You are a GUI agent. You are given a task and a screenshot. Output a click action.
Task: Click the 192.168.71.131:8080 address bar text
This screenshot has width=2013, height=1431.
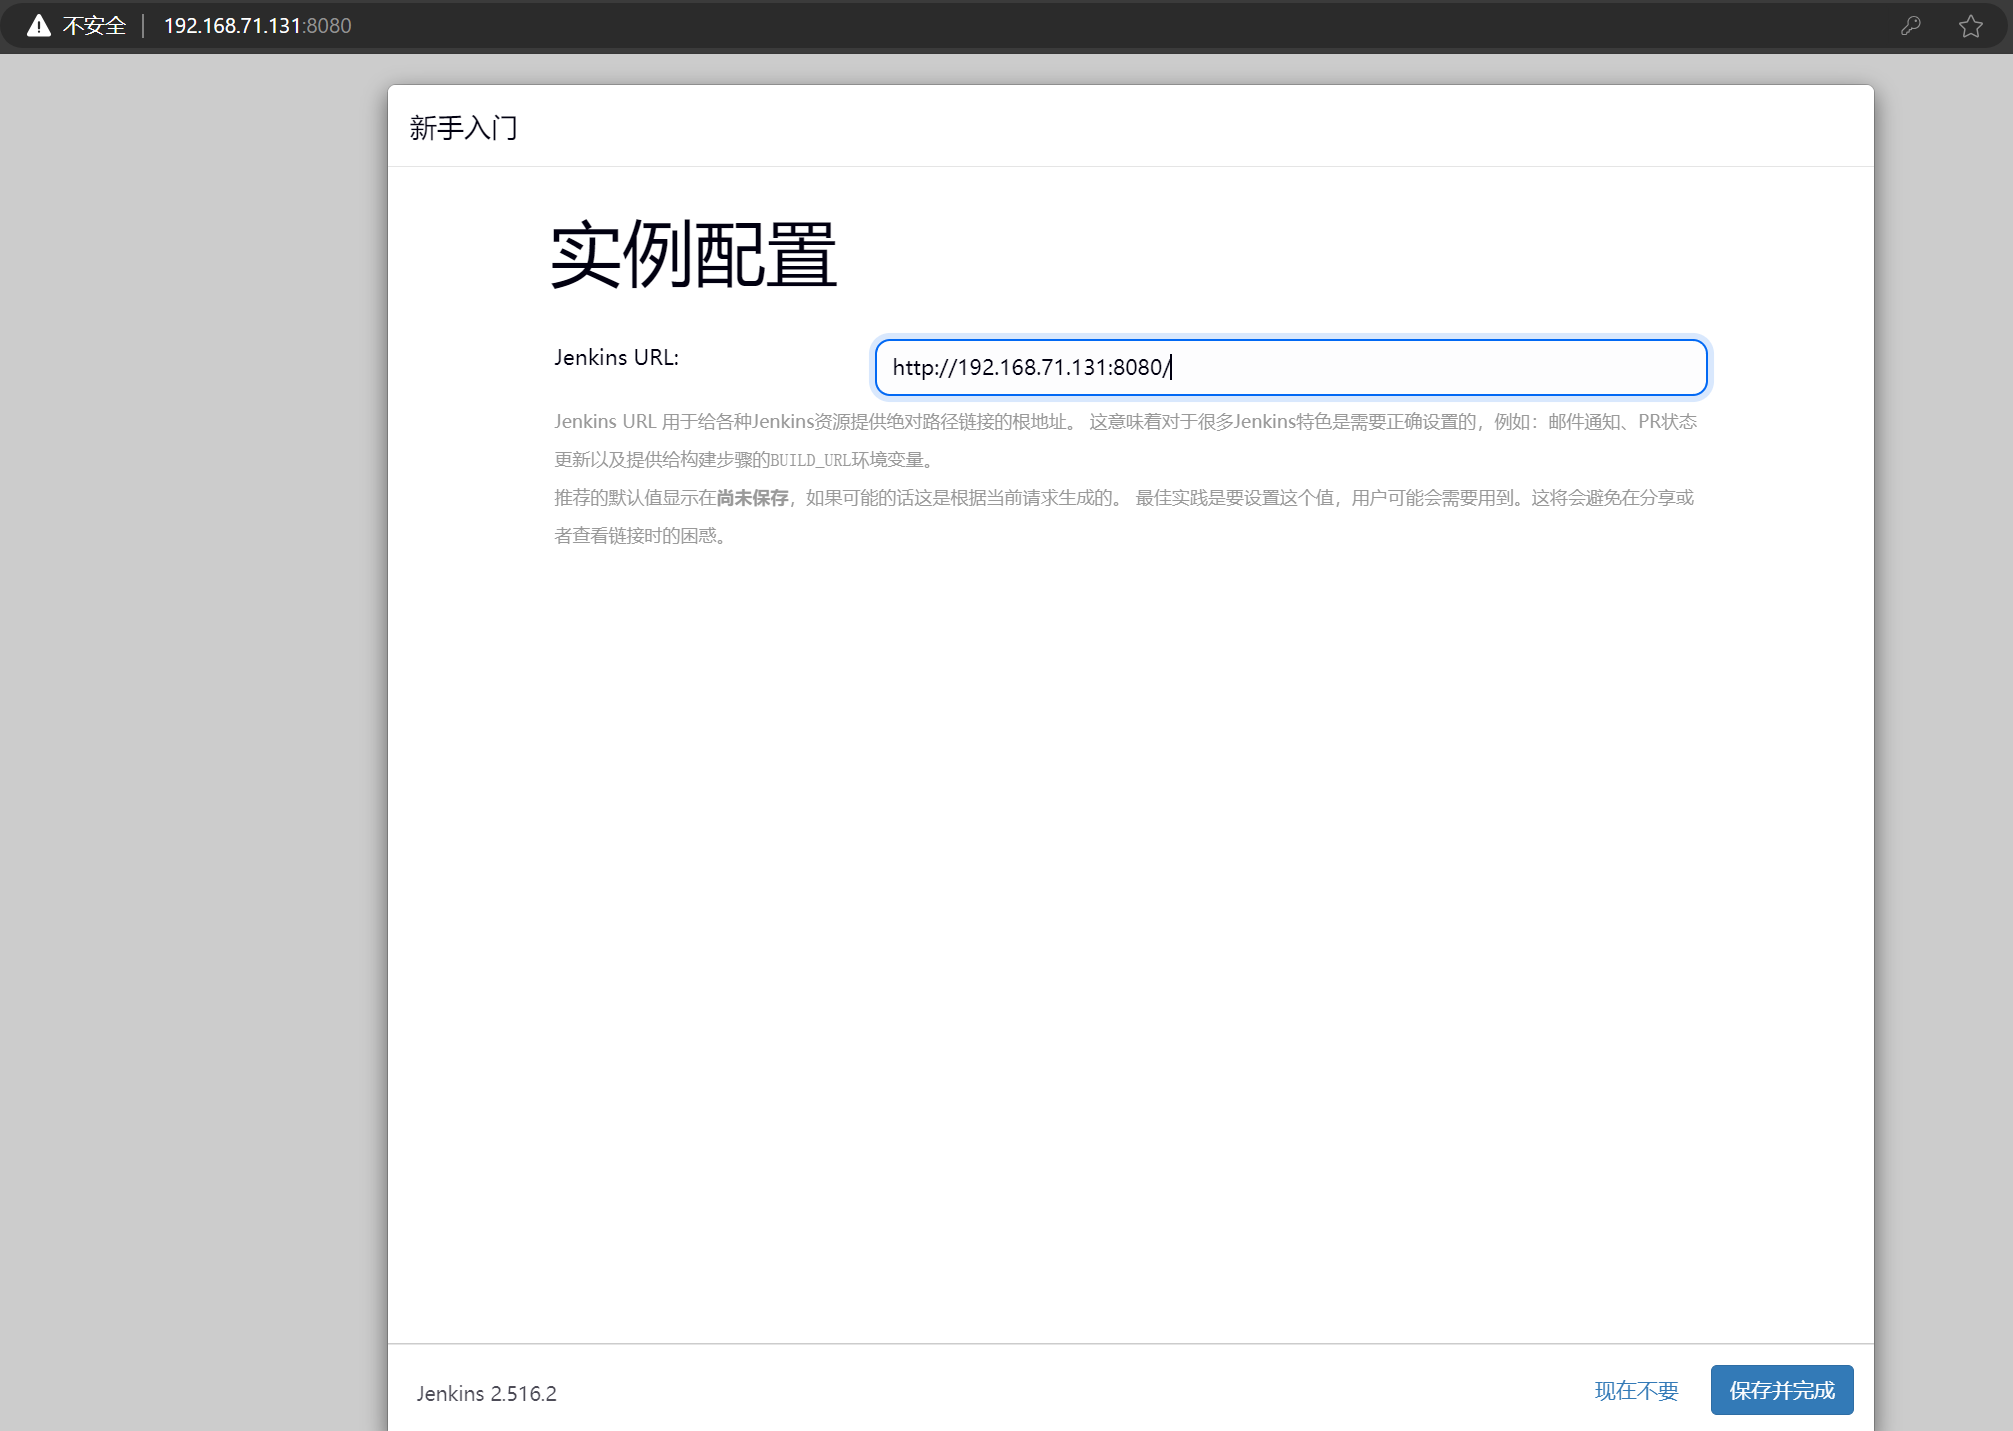(x=257, y=26)
